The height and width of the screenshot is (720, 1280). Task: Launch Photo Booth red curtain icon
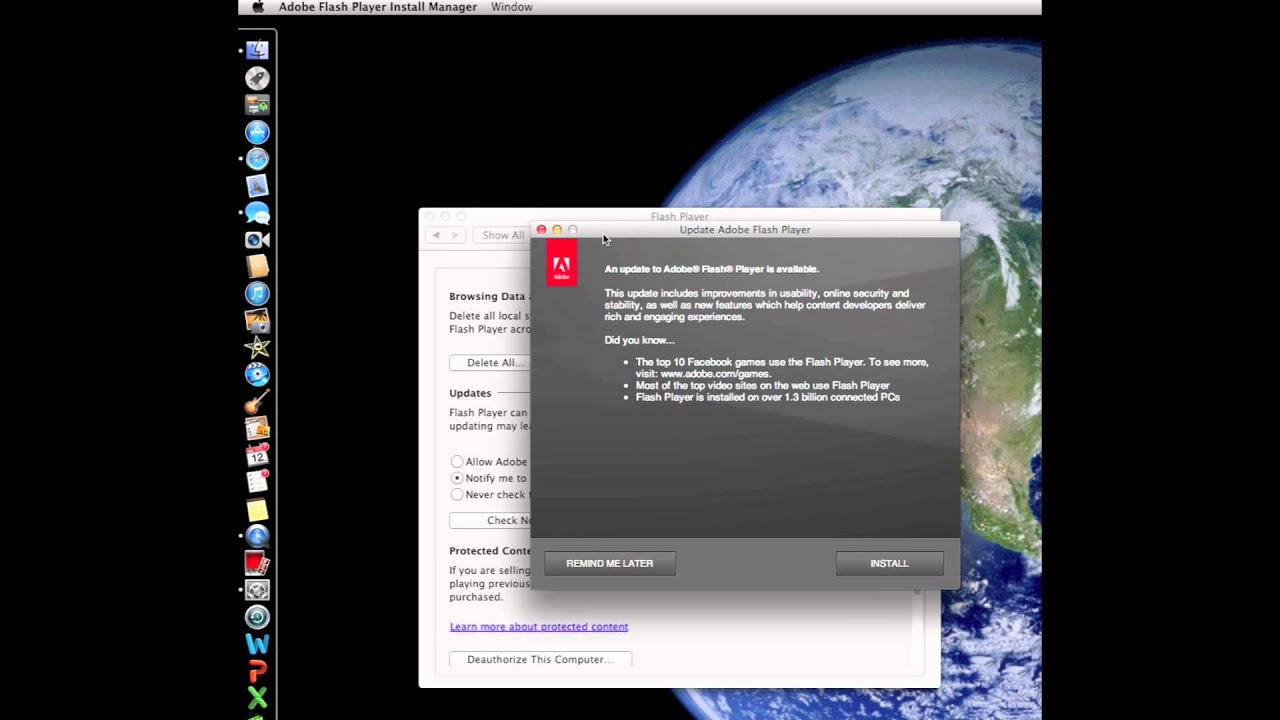[257, 564]
